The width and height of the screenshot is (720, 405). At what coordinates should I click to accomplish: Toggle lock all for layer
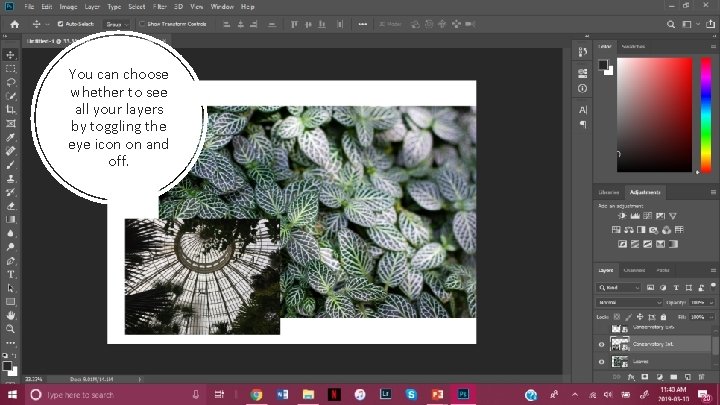point(663,317)
